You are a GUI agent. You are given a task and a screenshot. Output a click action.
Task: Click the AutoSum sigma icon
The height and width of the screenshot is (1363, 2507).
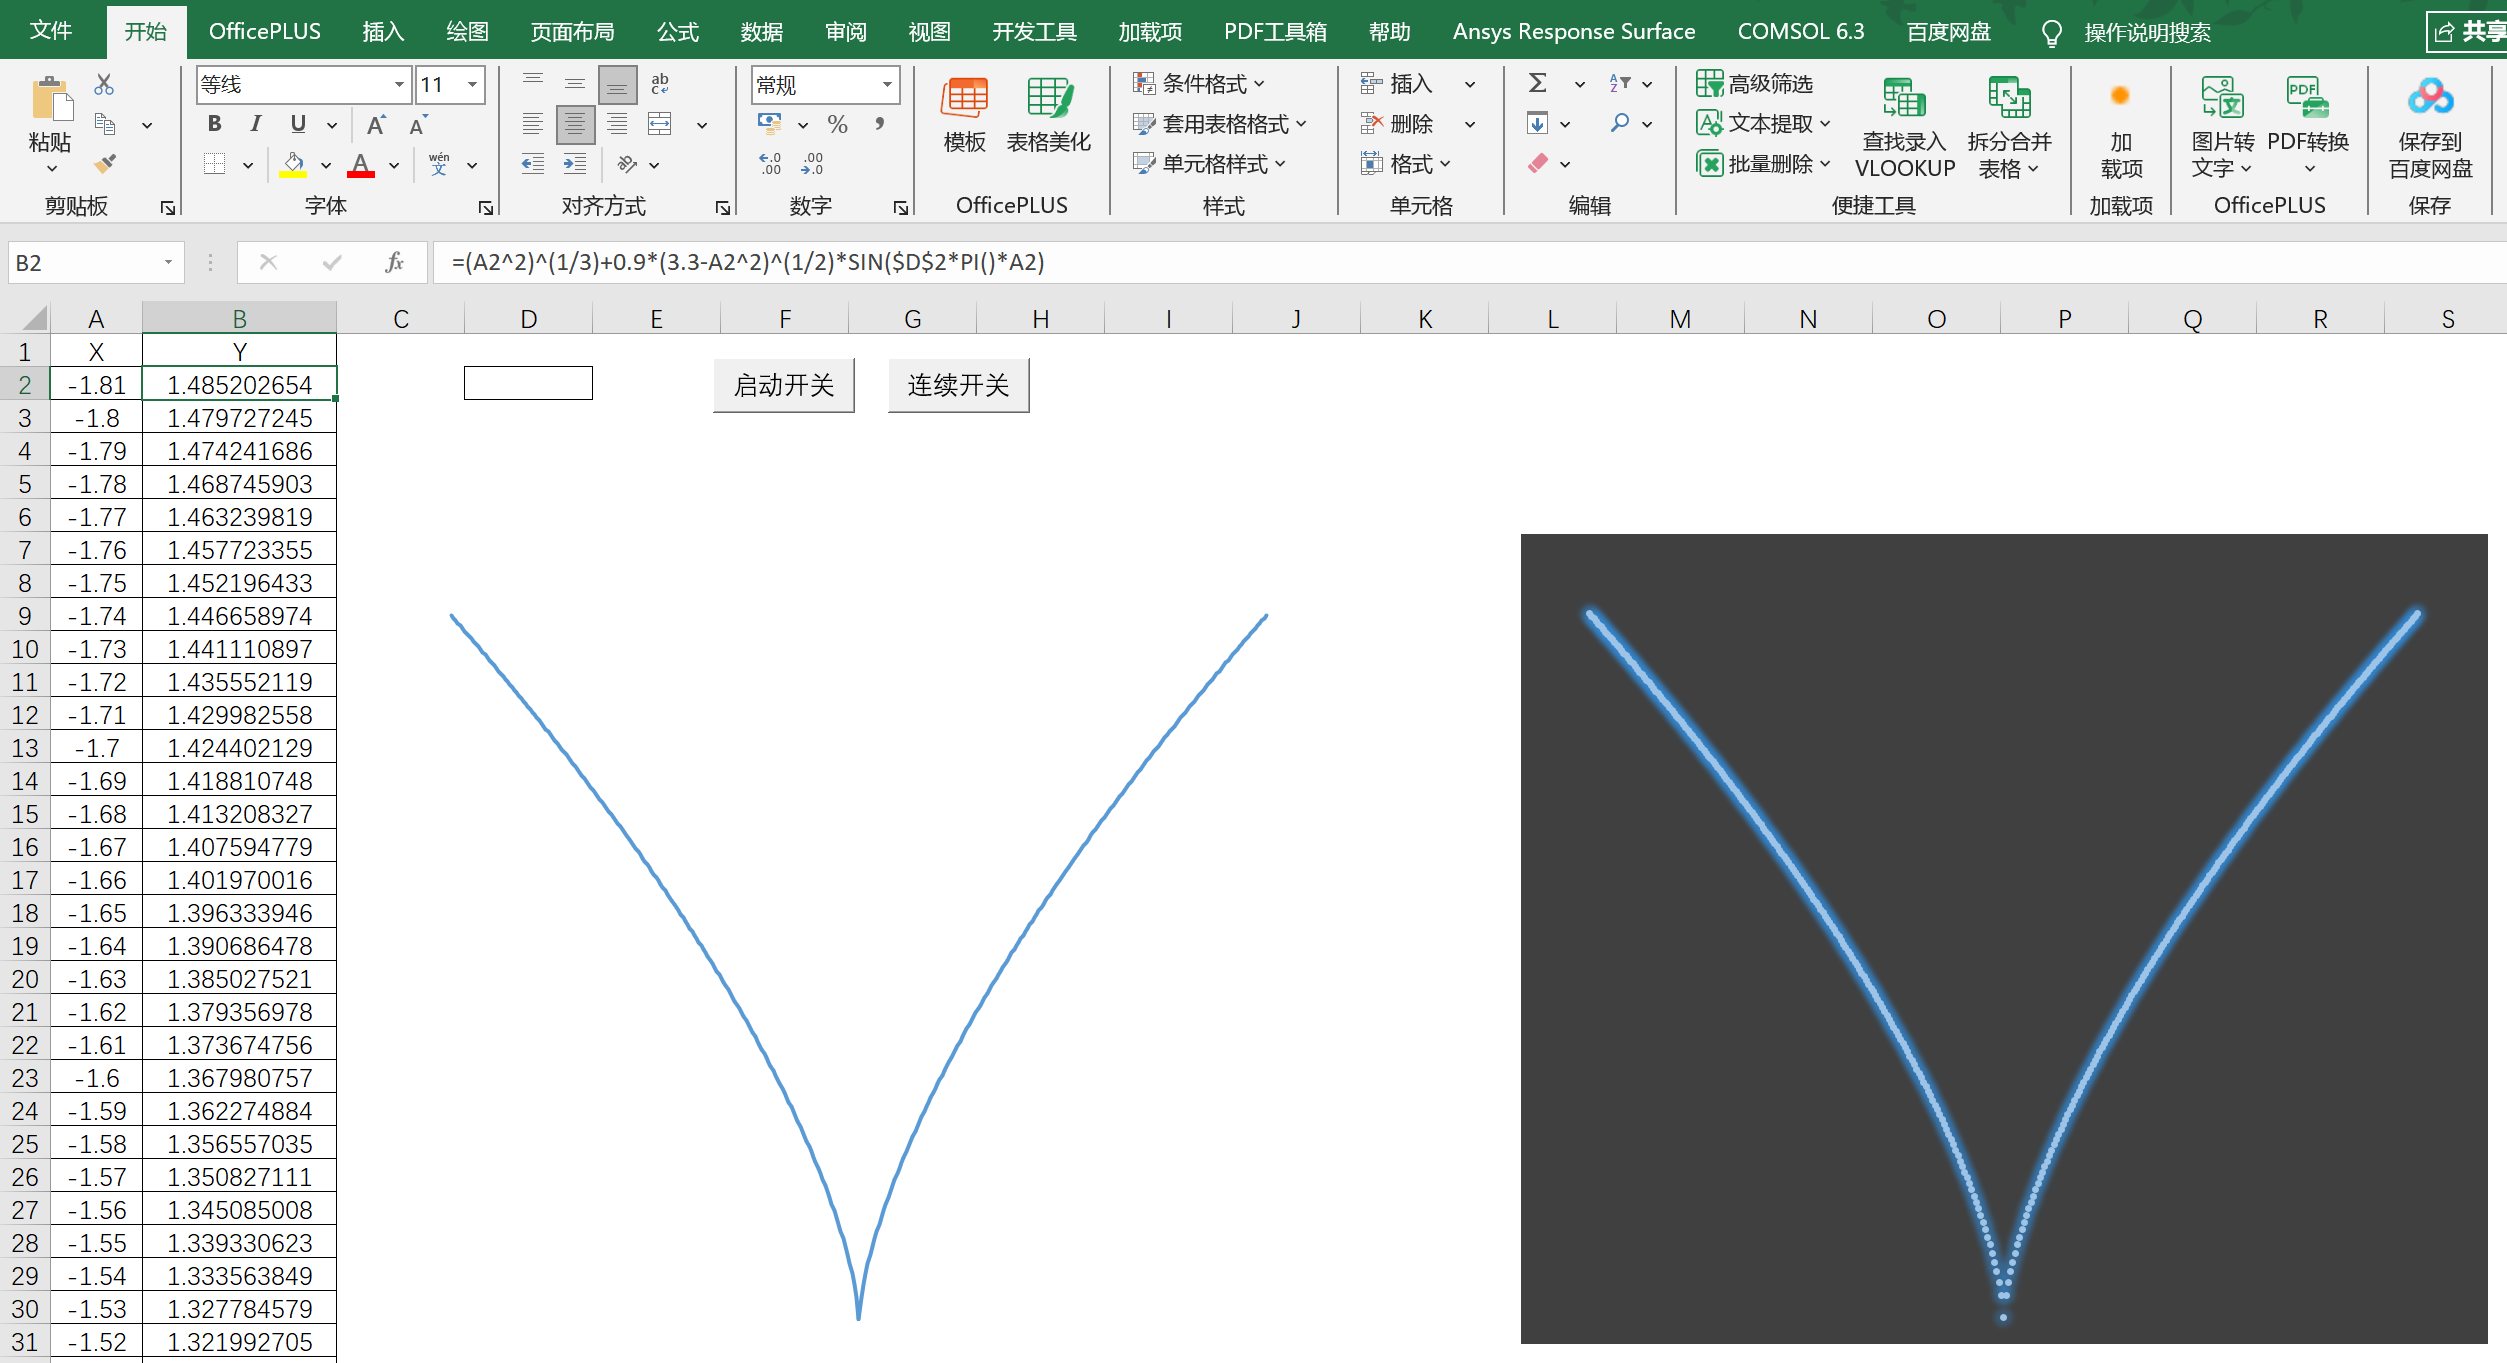(x=1538, y=84)
